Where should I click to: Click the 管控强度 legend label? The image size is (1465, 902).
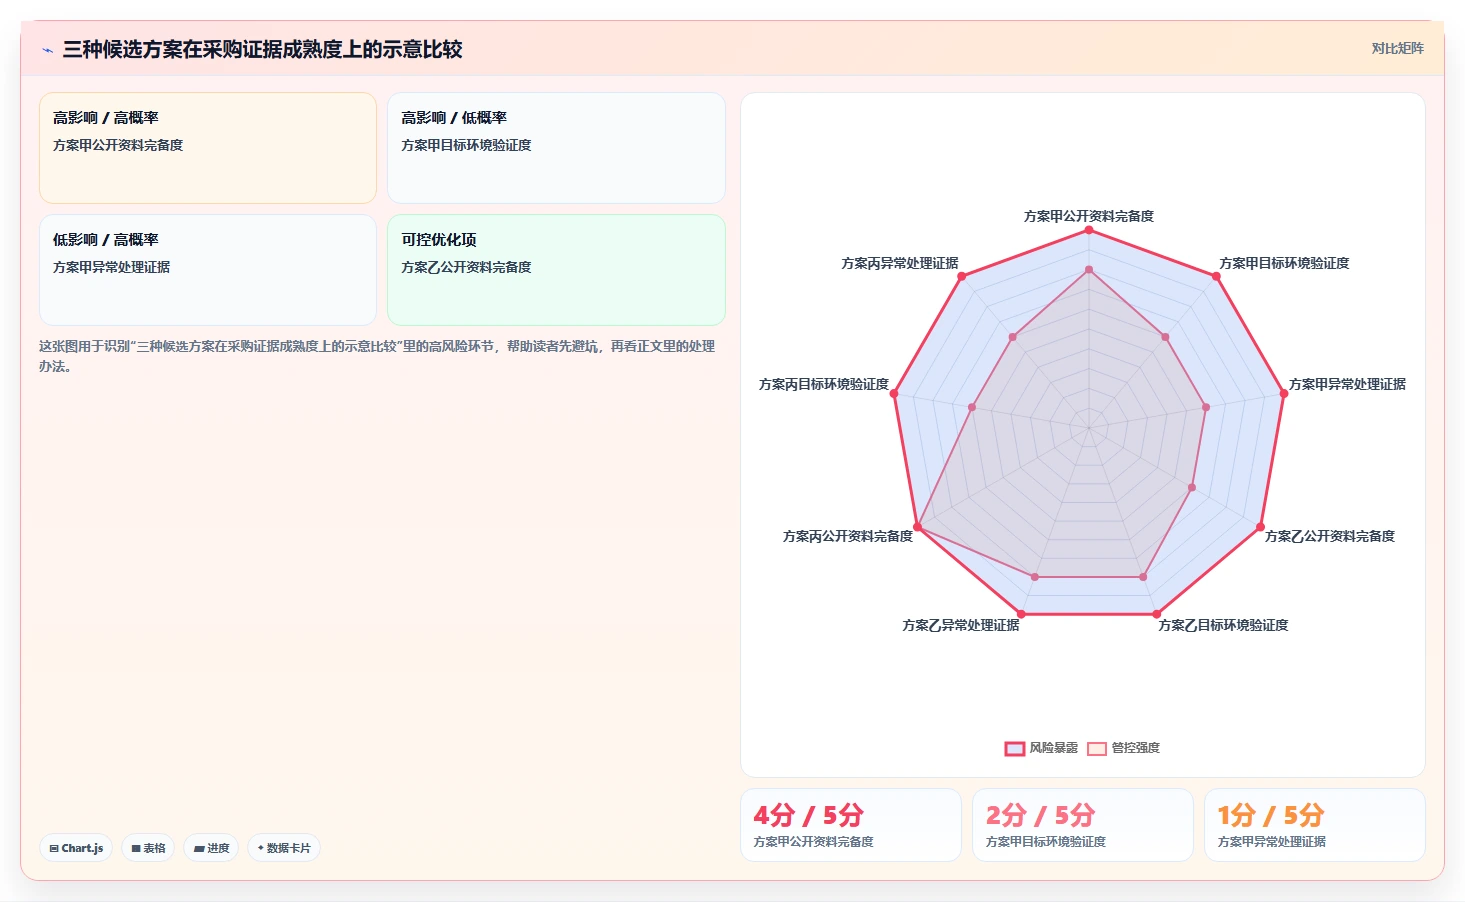tap(1136, 748)
